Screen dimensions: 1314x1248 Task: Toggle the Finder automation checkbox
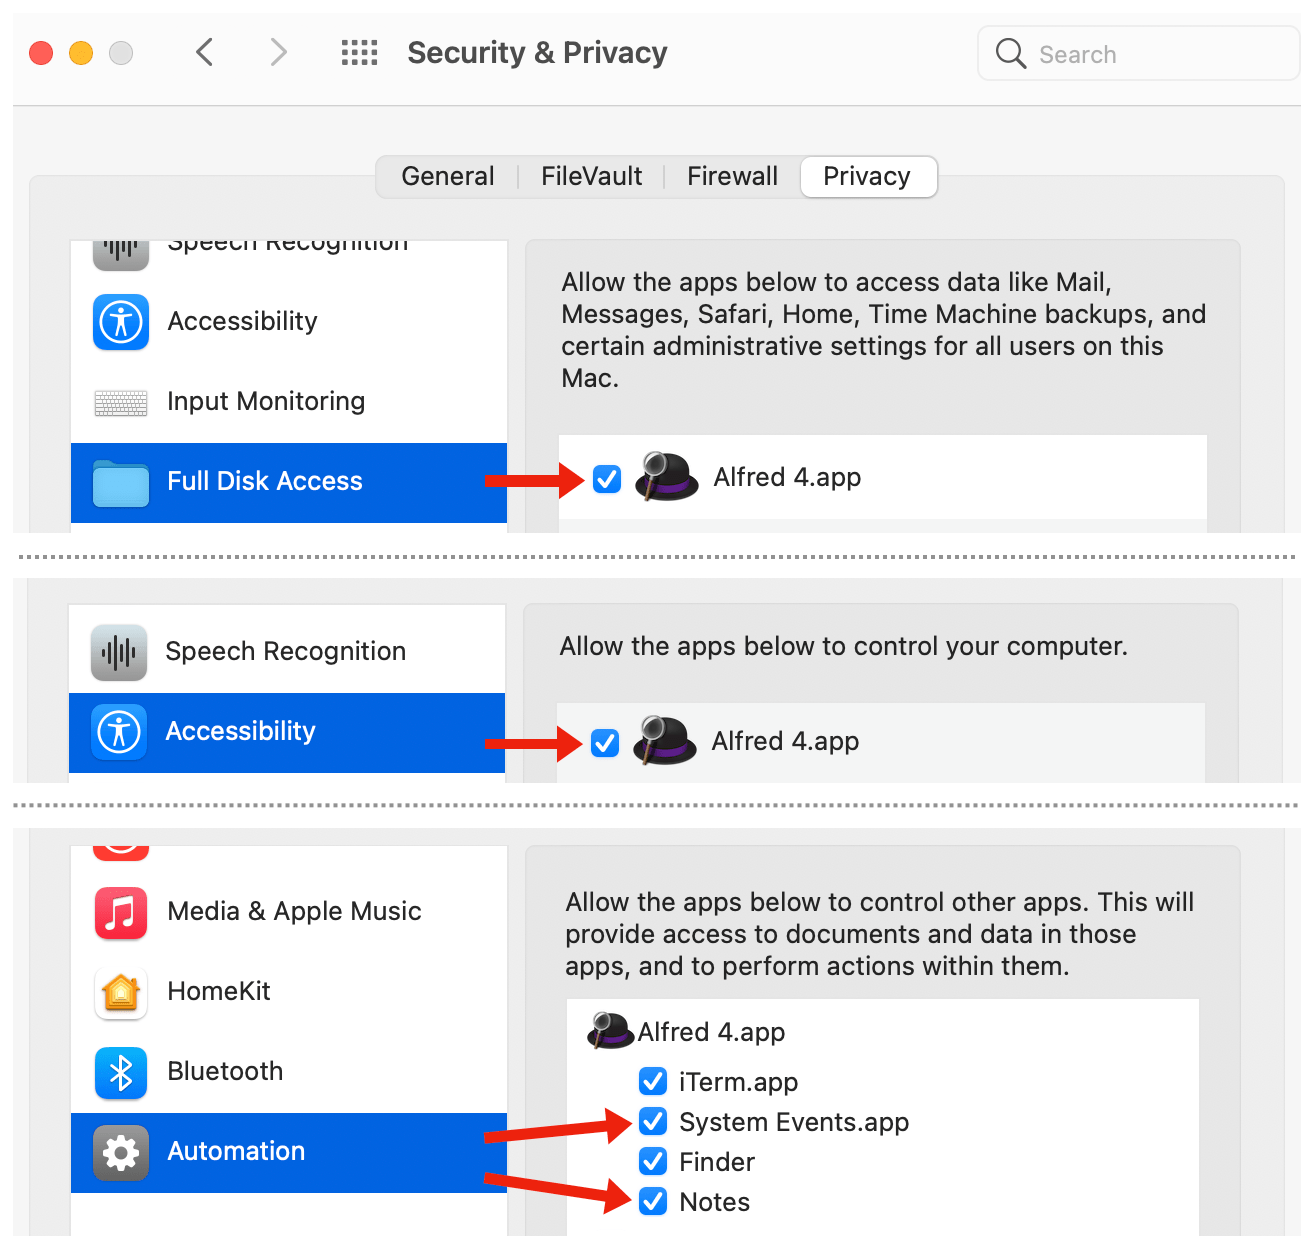point(653,1161)
